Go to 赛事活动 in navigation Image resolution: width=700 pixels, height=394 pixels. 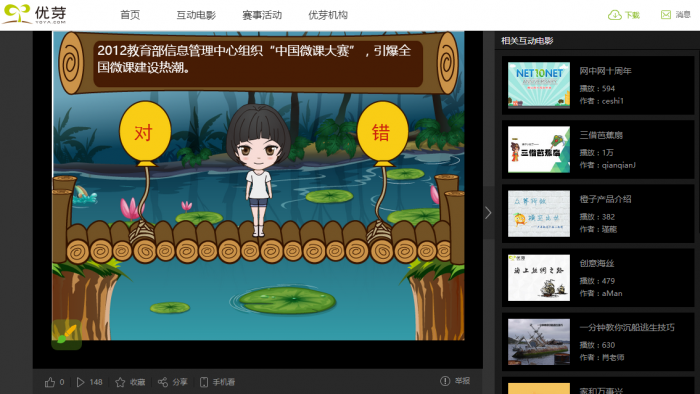[262, 15]
